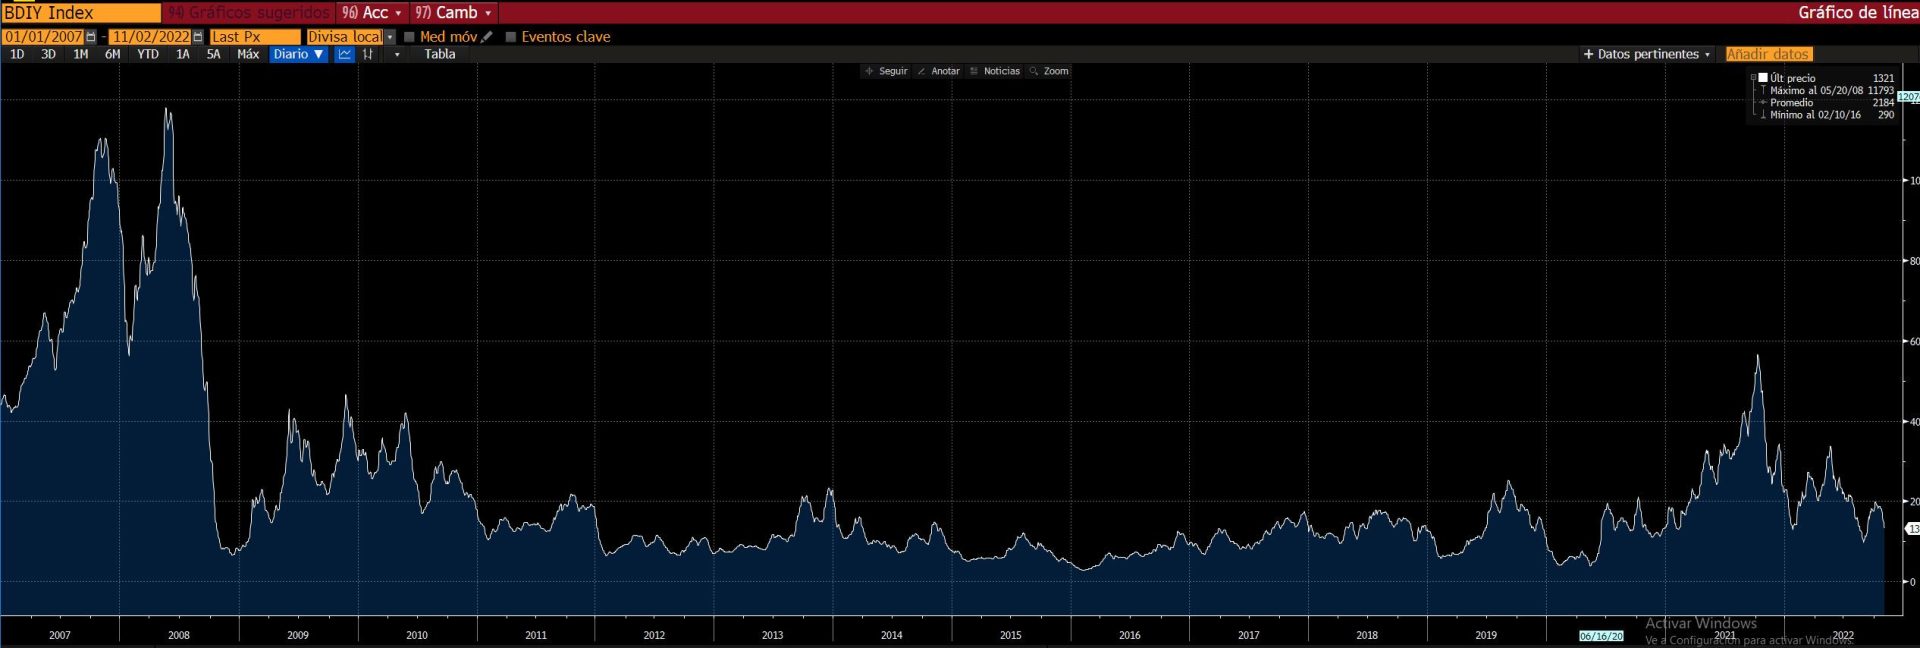Tick the Eventos clave checkbox
1920x648 pixels.
click(511, 37)
